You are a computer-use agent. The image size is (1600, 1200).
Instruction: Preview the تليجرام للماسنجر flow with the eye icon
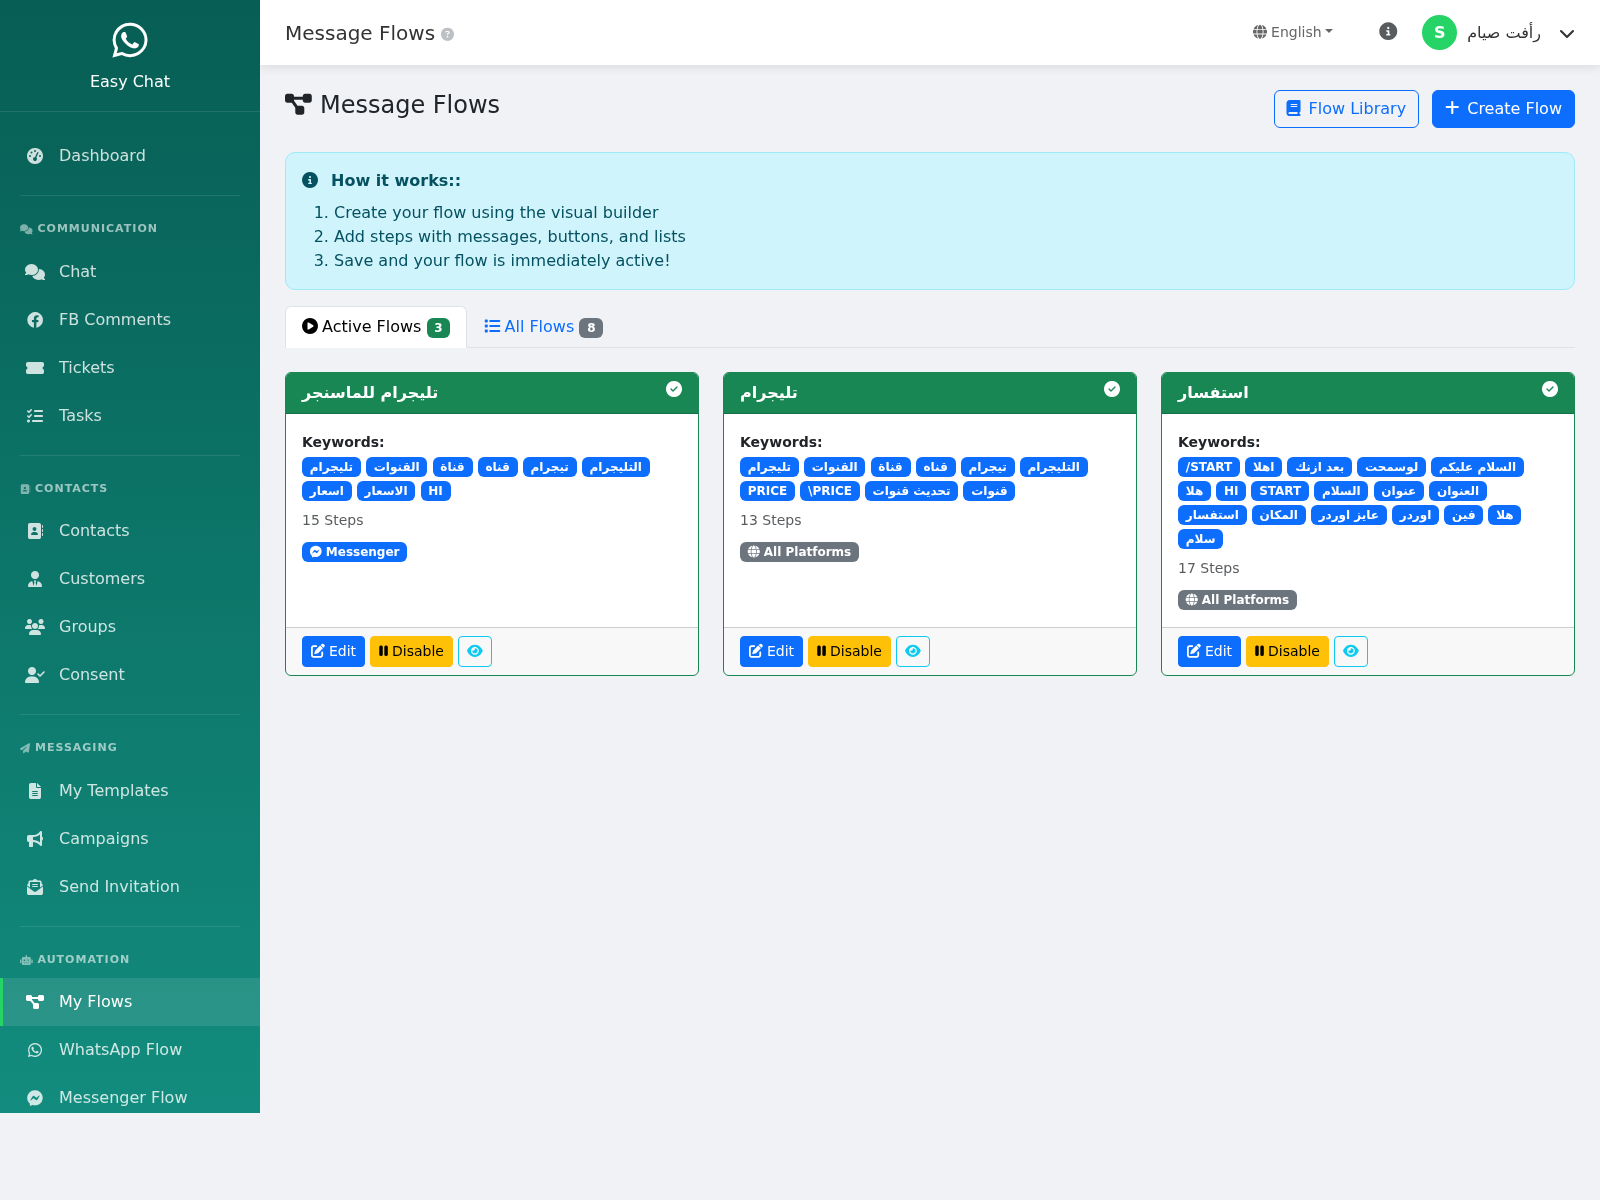pyautogui.click(x=474, y=651)
